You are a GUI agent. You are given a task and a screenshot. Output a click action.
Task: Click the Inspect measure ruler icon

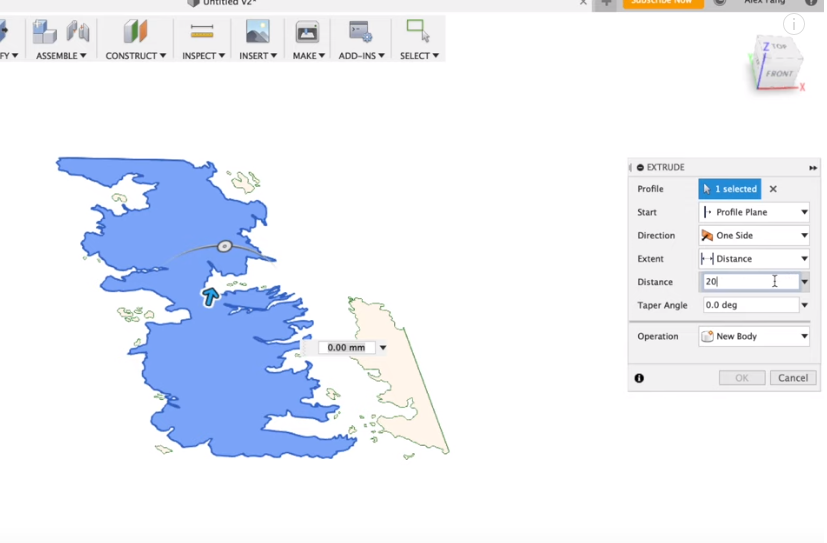point(202,32)
